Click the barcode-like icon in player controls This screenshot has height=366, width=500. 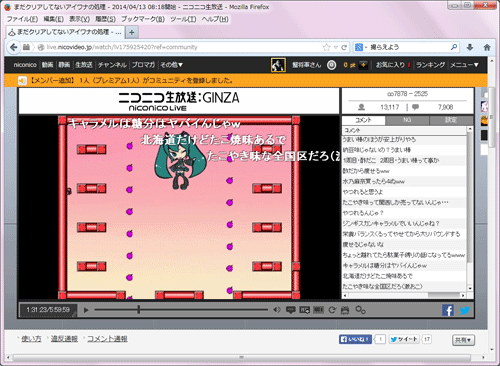click(x=318, y=310)
